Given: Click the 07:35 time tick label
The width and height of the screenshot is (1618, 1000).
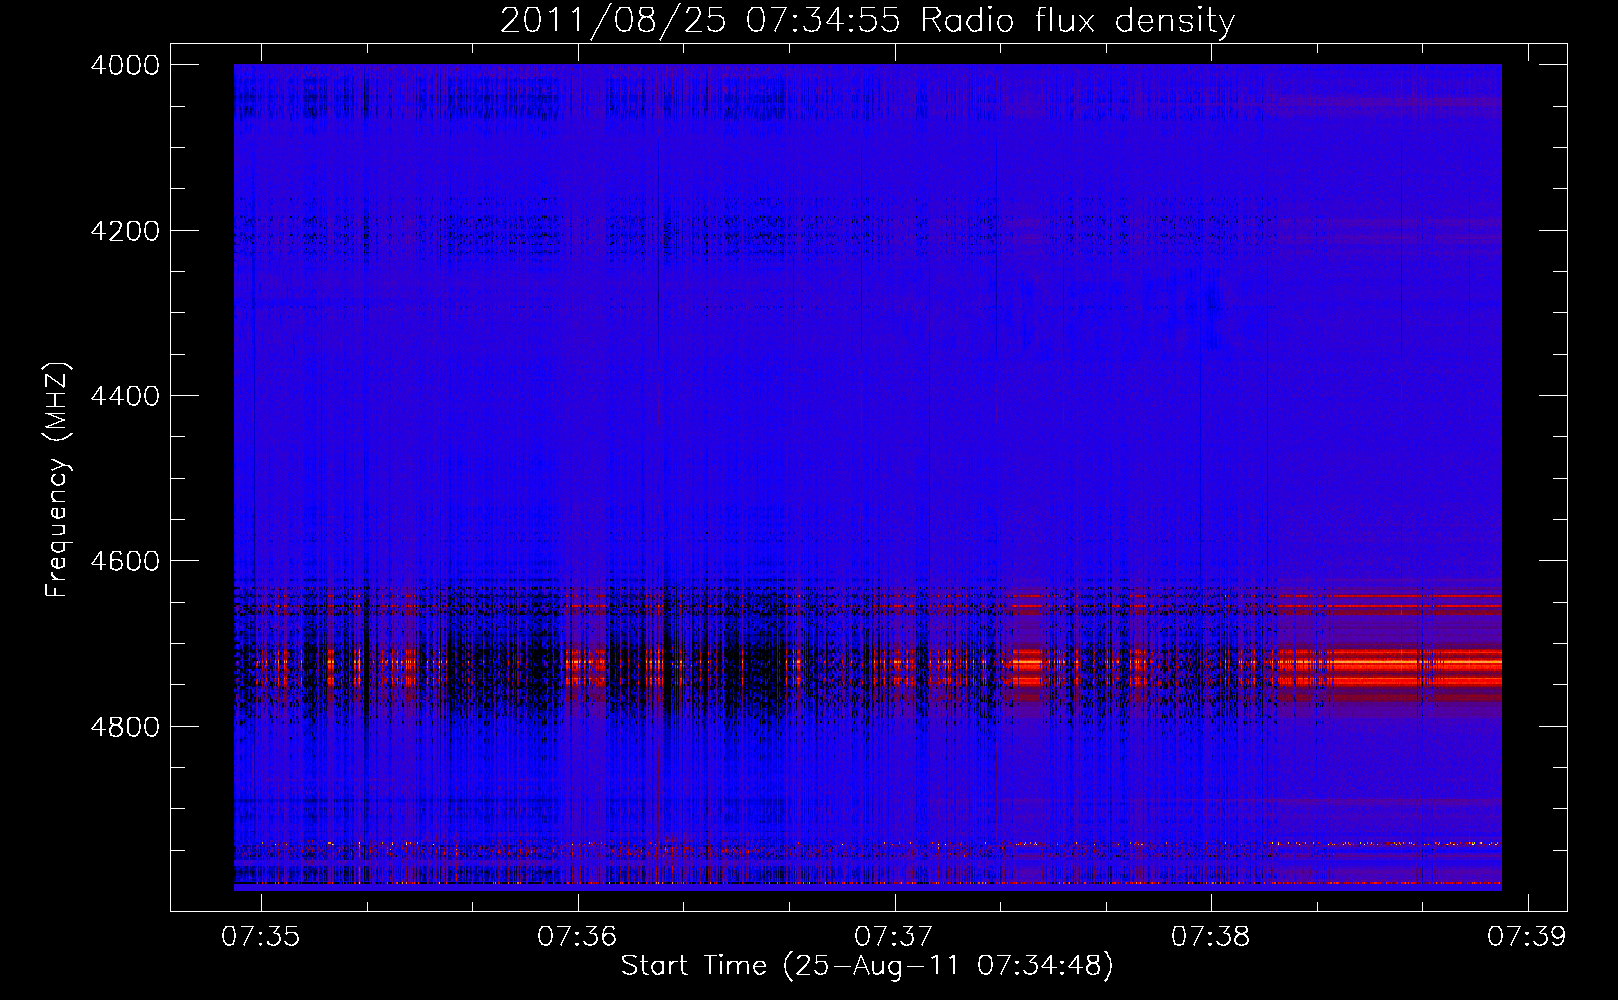Looking at the screenshot, I should click(x=261, y=937).
